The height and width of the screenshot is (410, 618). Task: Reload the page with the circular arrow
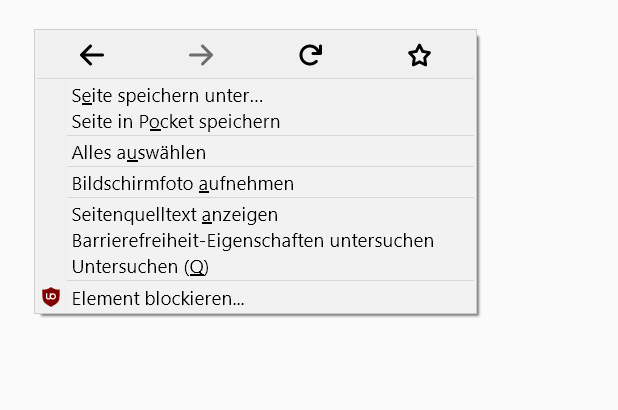[311, 56]
